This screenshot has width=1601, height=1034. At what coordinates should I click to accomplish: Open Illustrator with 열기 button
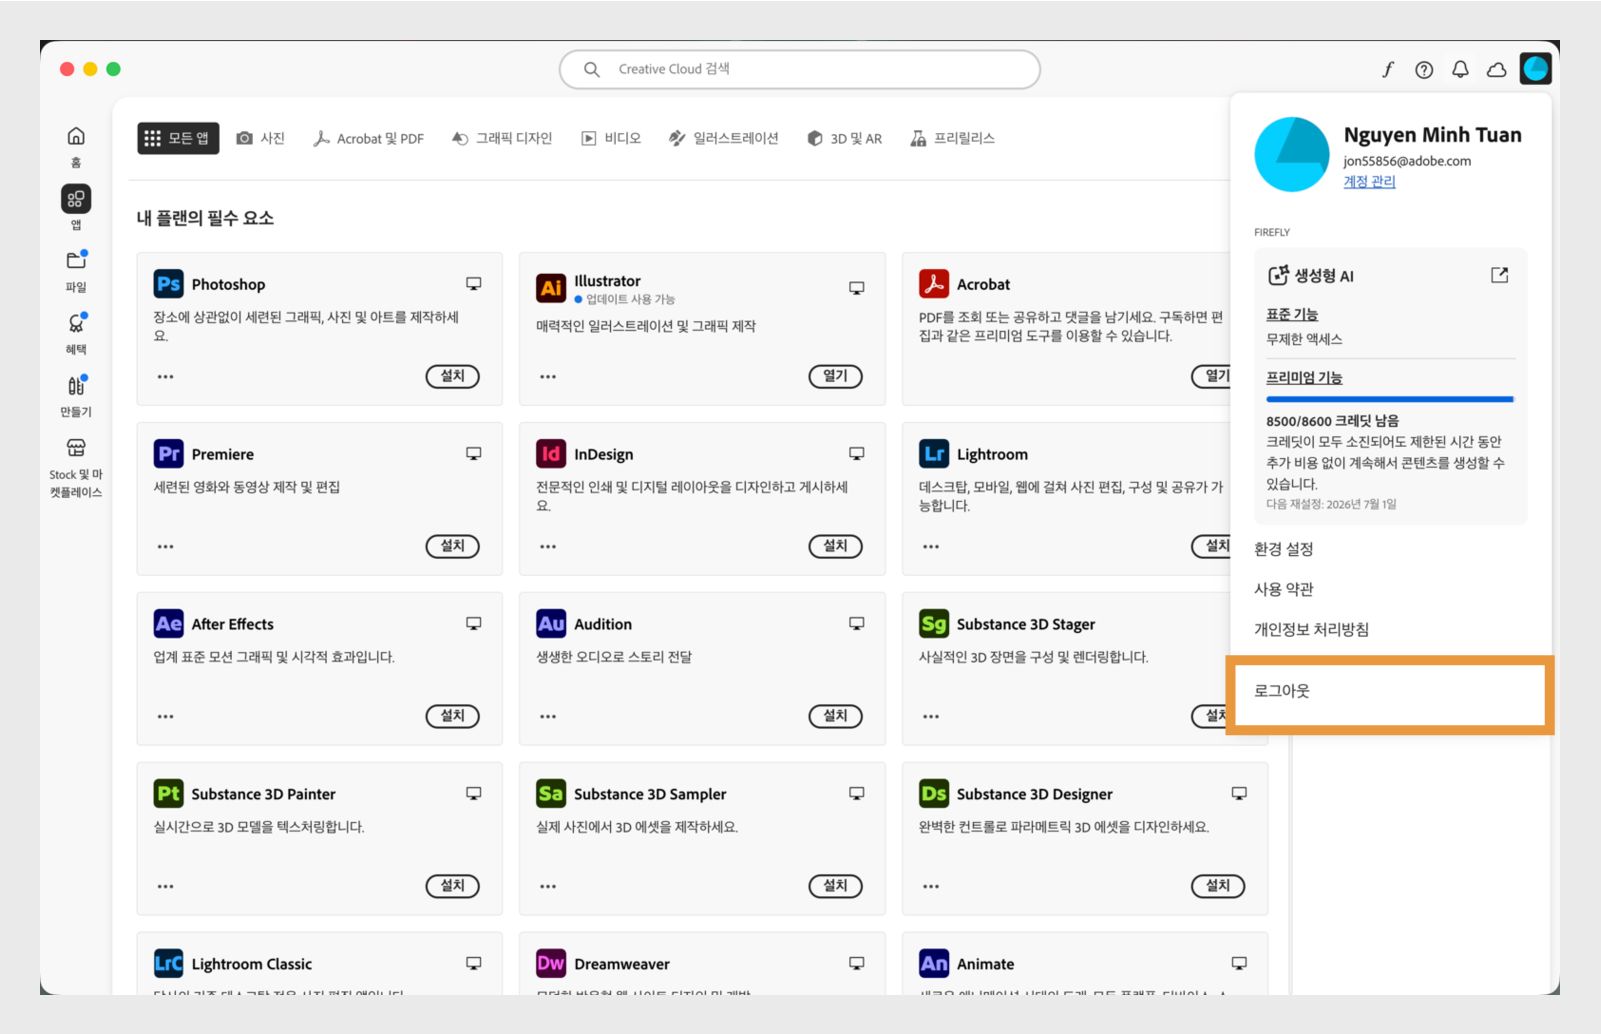coord(836,376)
